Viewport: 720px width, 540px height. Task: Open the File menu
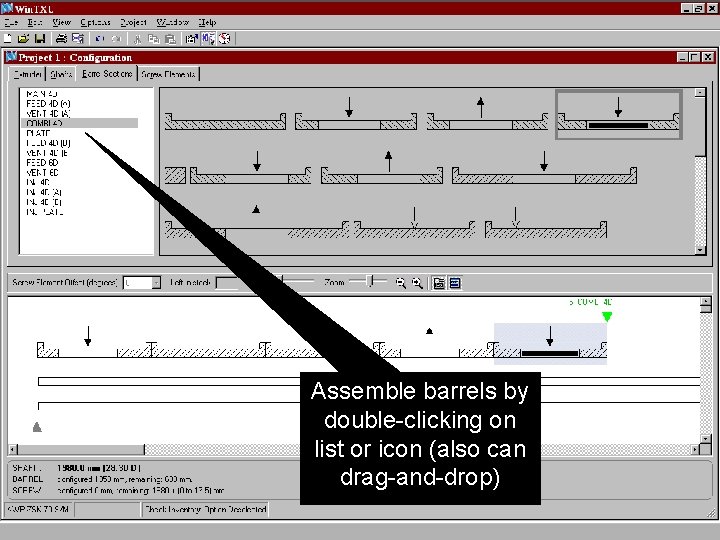coord(11,22)
